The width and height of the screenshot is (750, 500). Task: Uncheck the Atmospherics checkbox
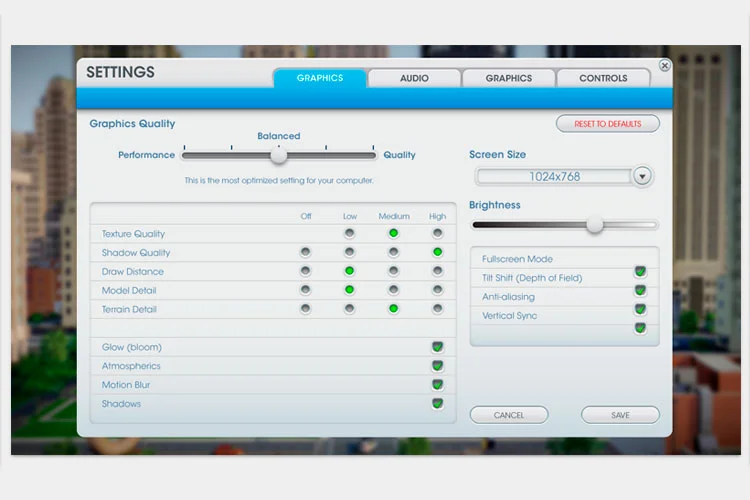tap(437, 366)
